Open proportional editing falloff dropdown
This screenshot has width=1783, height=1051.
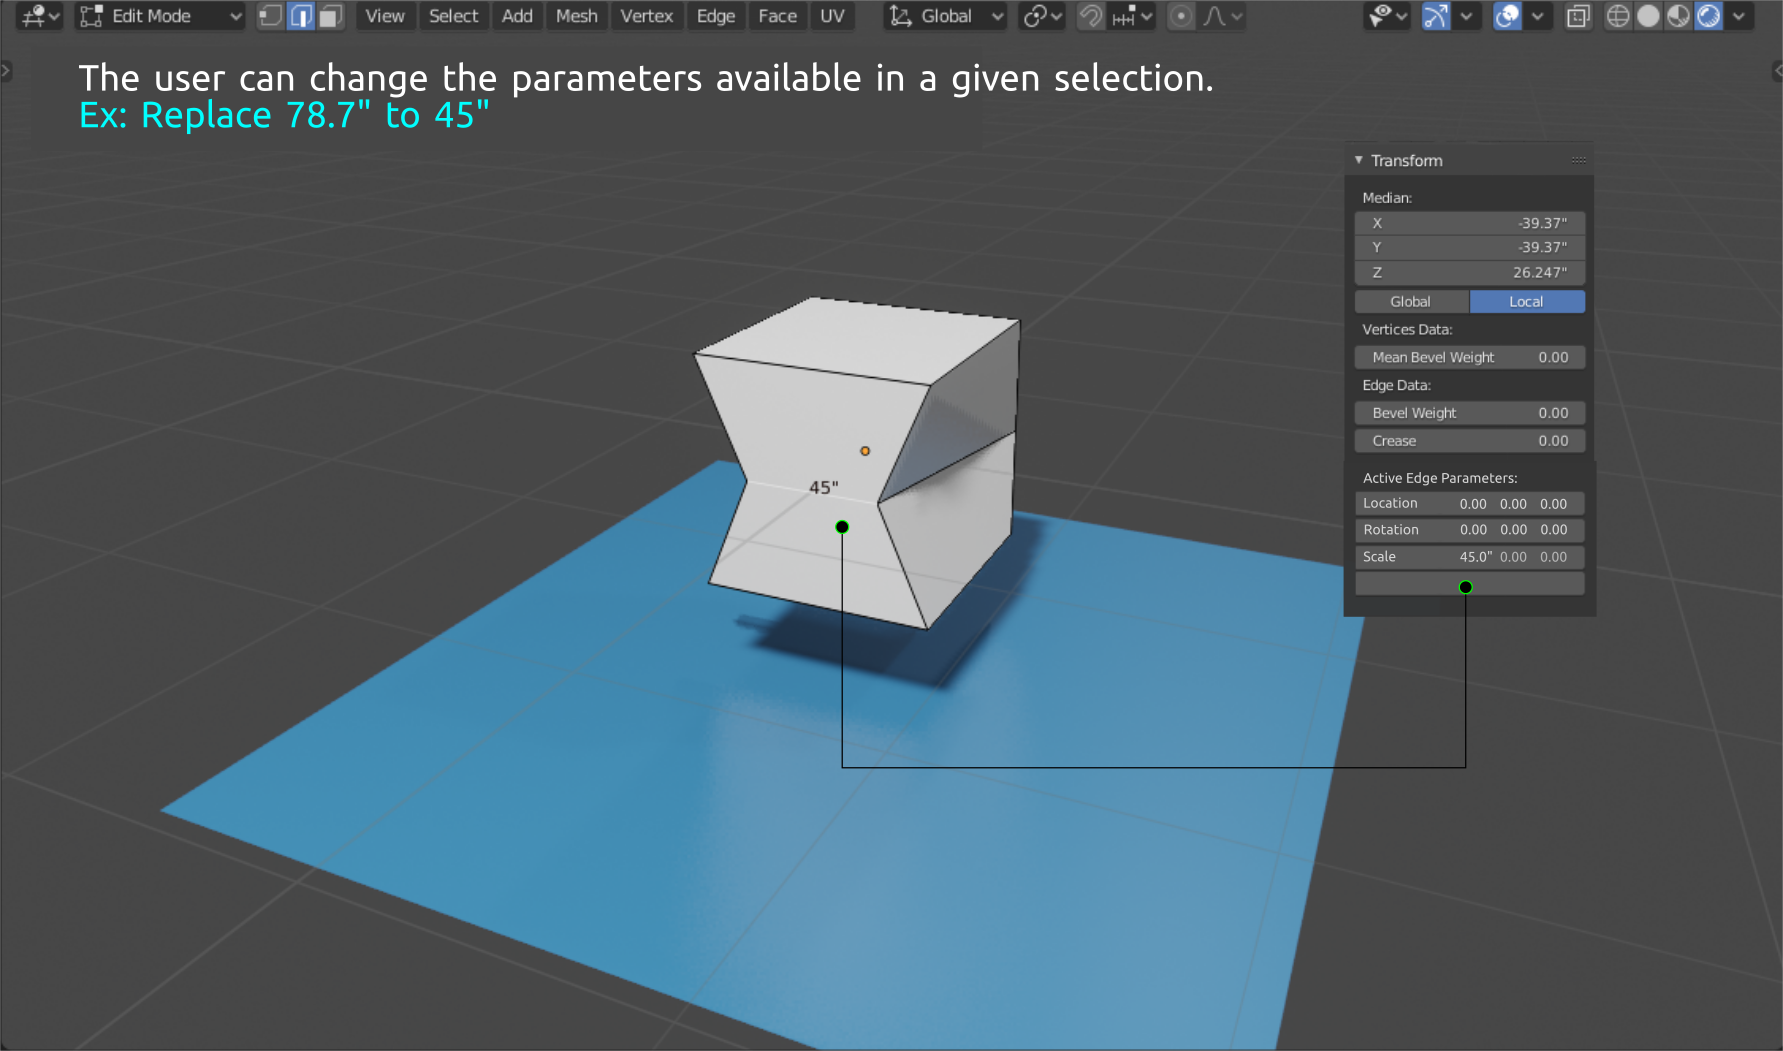point(1223,16)
